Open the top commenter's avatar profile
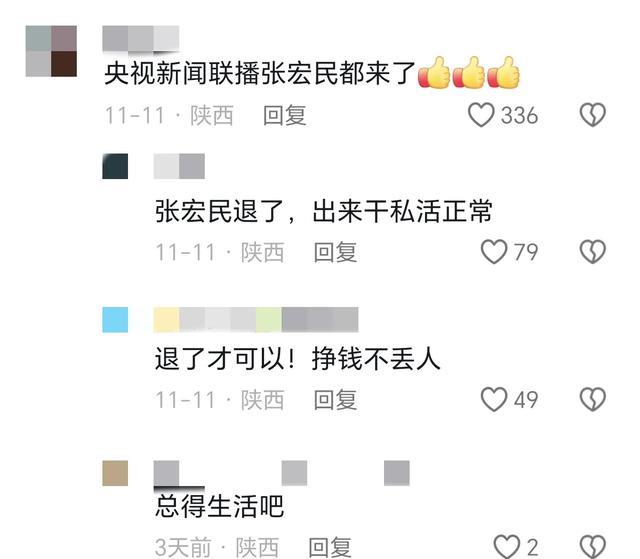Image resolution: width=640 pixels, height=559 pixels. (51, 51)
